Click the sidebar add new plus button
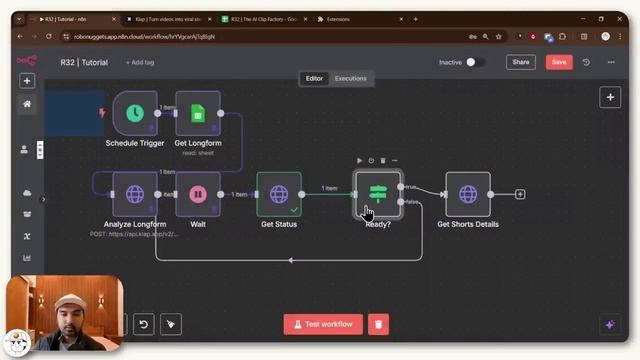Screen dimensions: 640x360 (x=27, y=81)
